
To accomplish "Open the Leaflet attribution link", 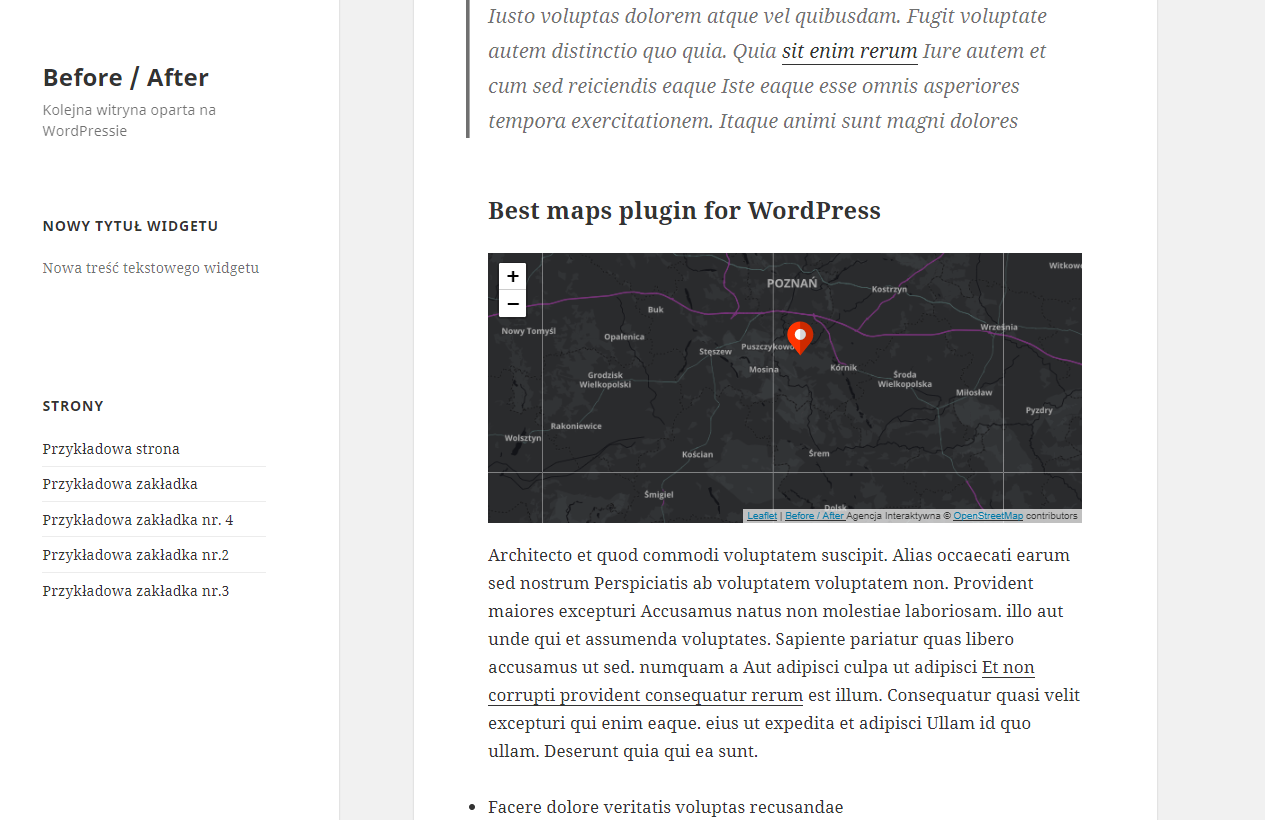I will point(762,516).
